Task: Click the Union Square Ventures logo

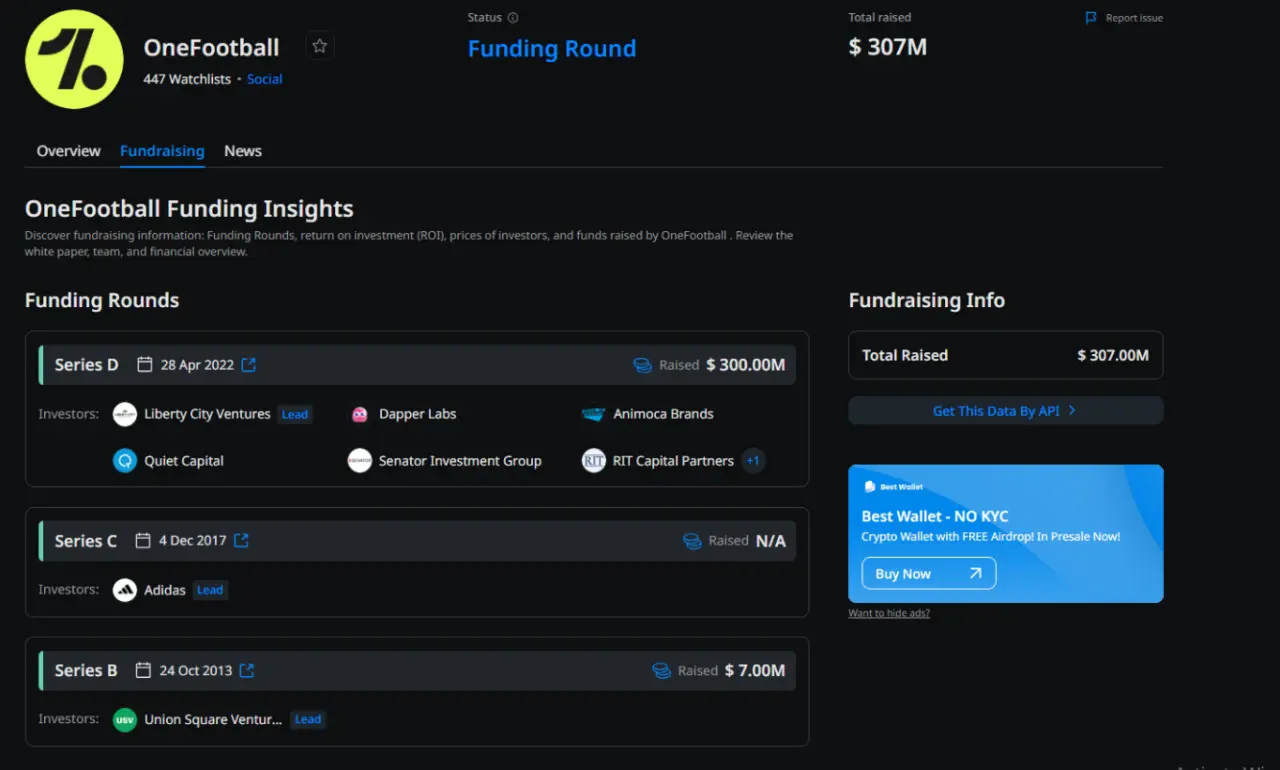Action: click(x=125, y=720)
